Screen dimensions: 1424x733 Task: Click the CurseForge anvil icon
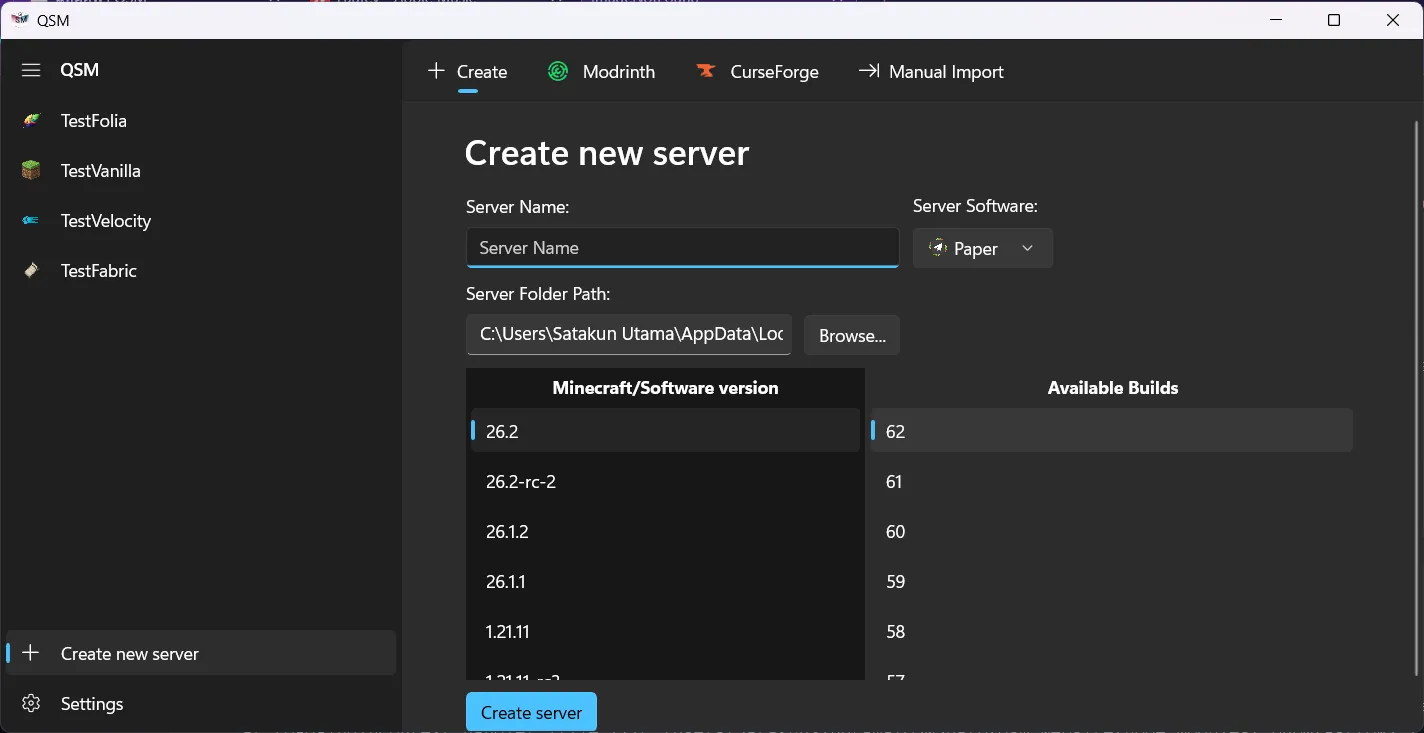[x=706, y=72]
